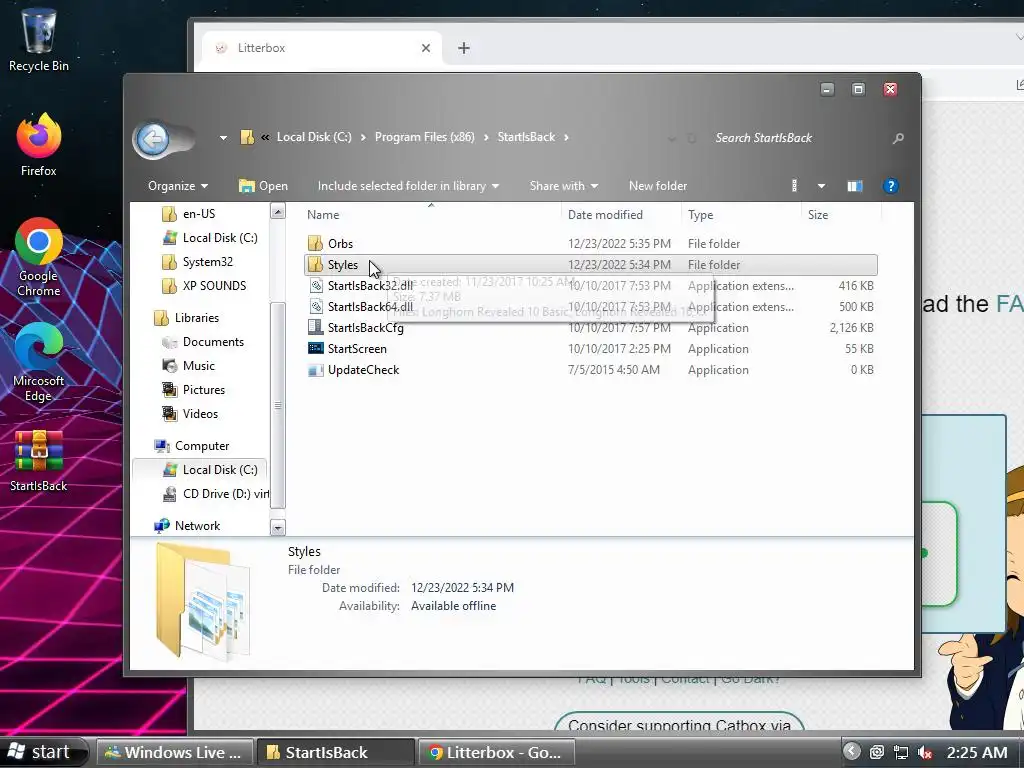
Task: Open Recycle Bin on the desktop
Action: click(x=39, y=40)
